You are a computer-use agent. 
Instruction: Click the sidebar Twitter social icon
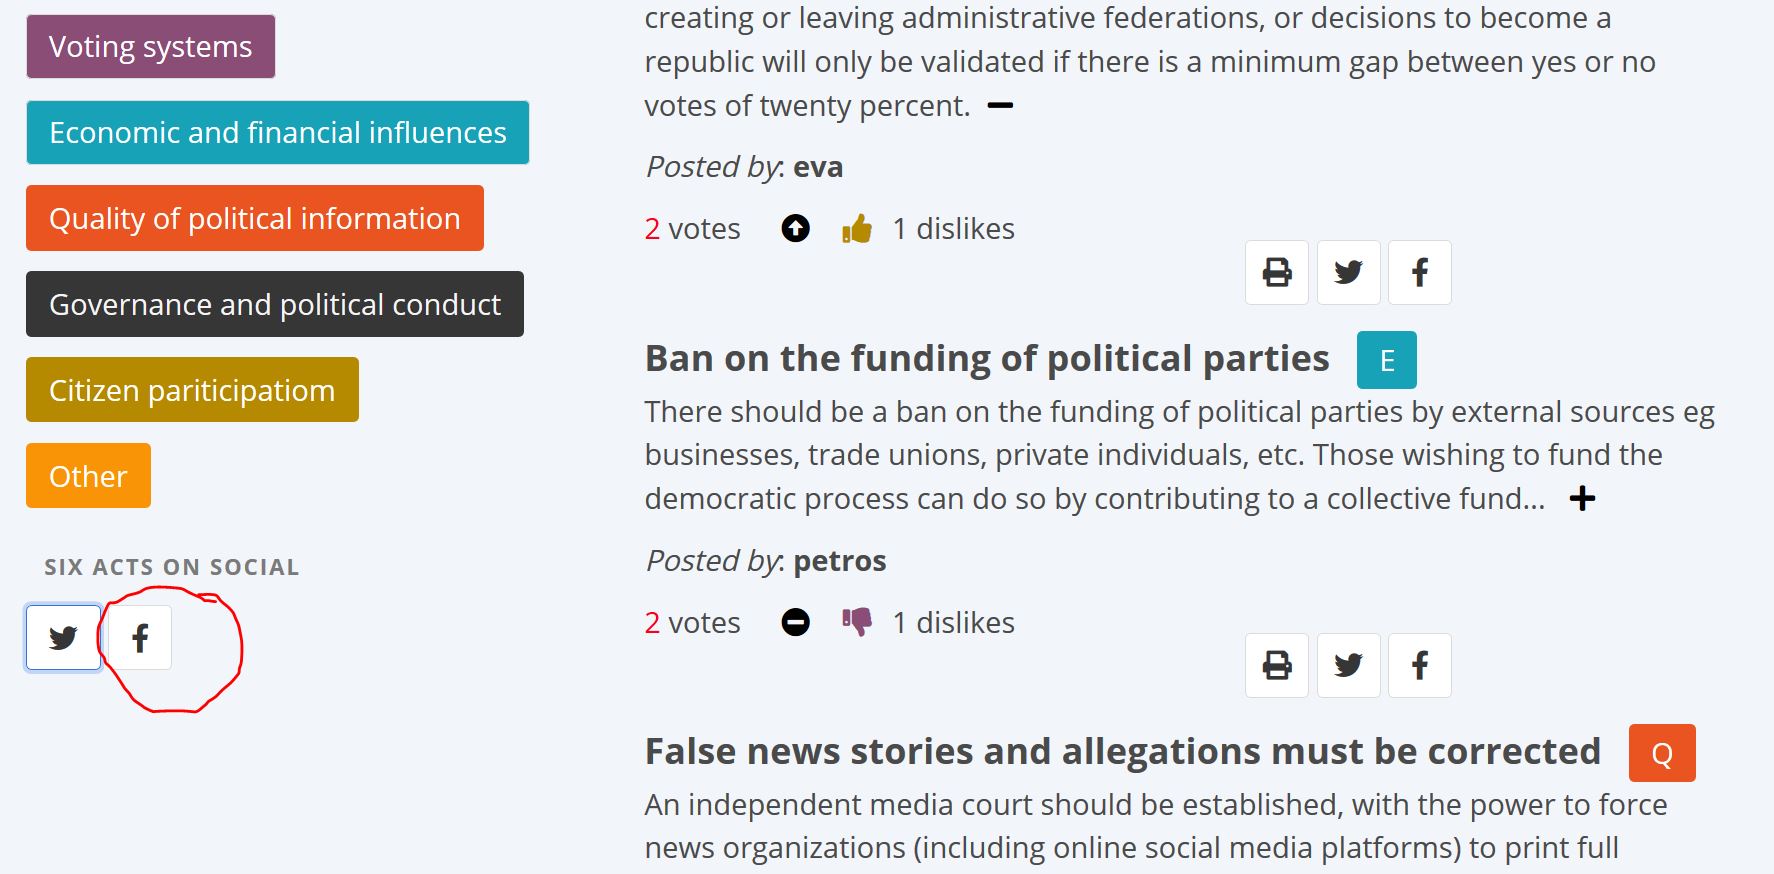pos(63,637)
